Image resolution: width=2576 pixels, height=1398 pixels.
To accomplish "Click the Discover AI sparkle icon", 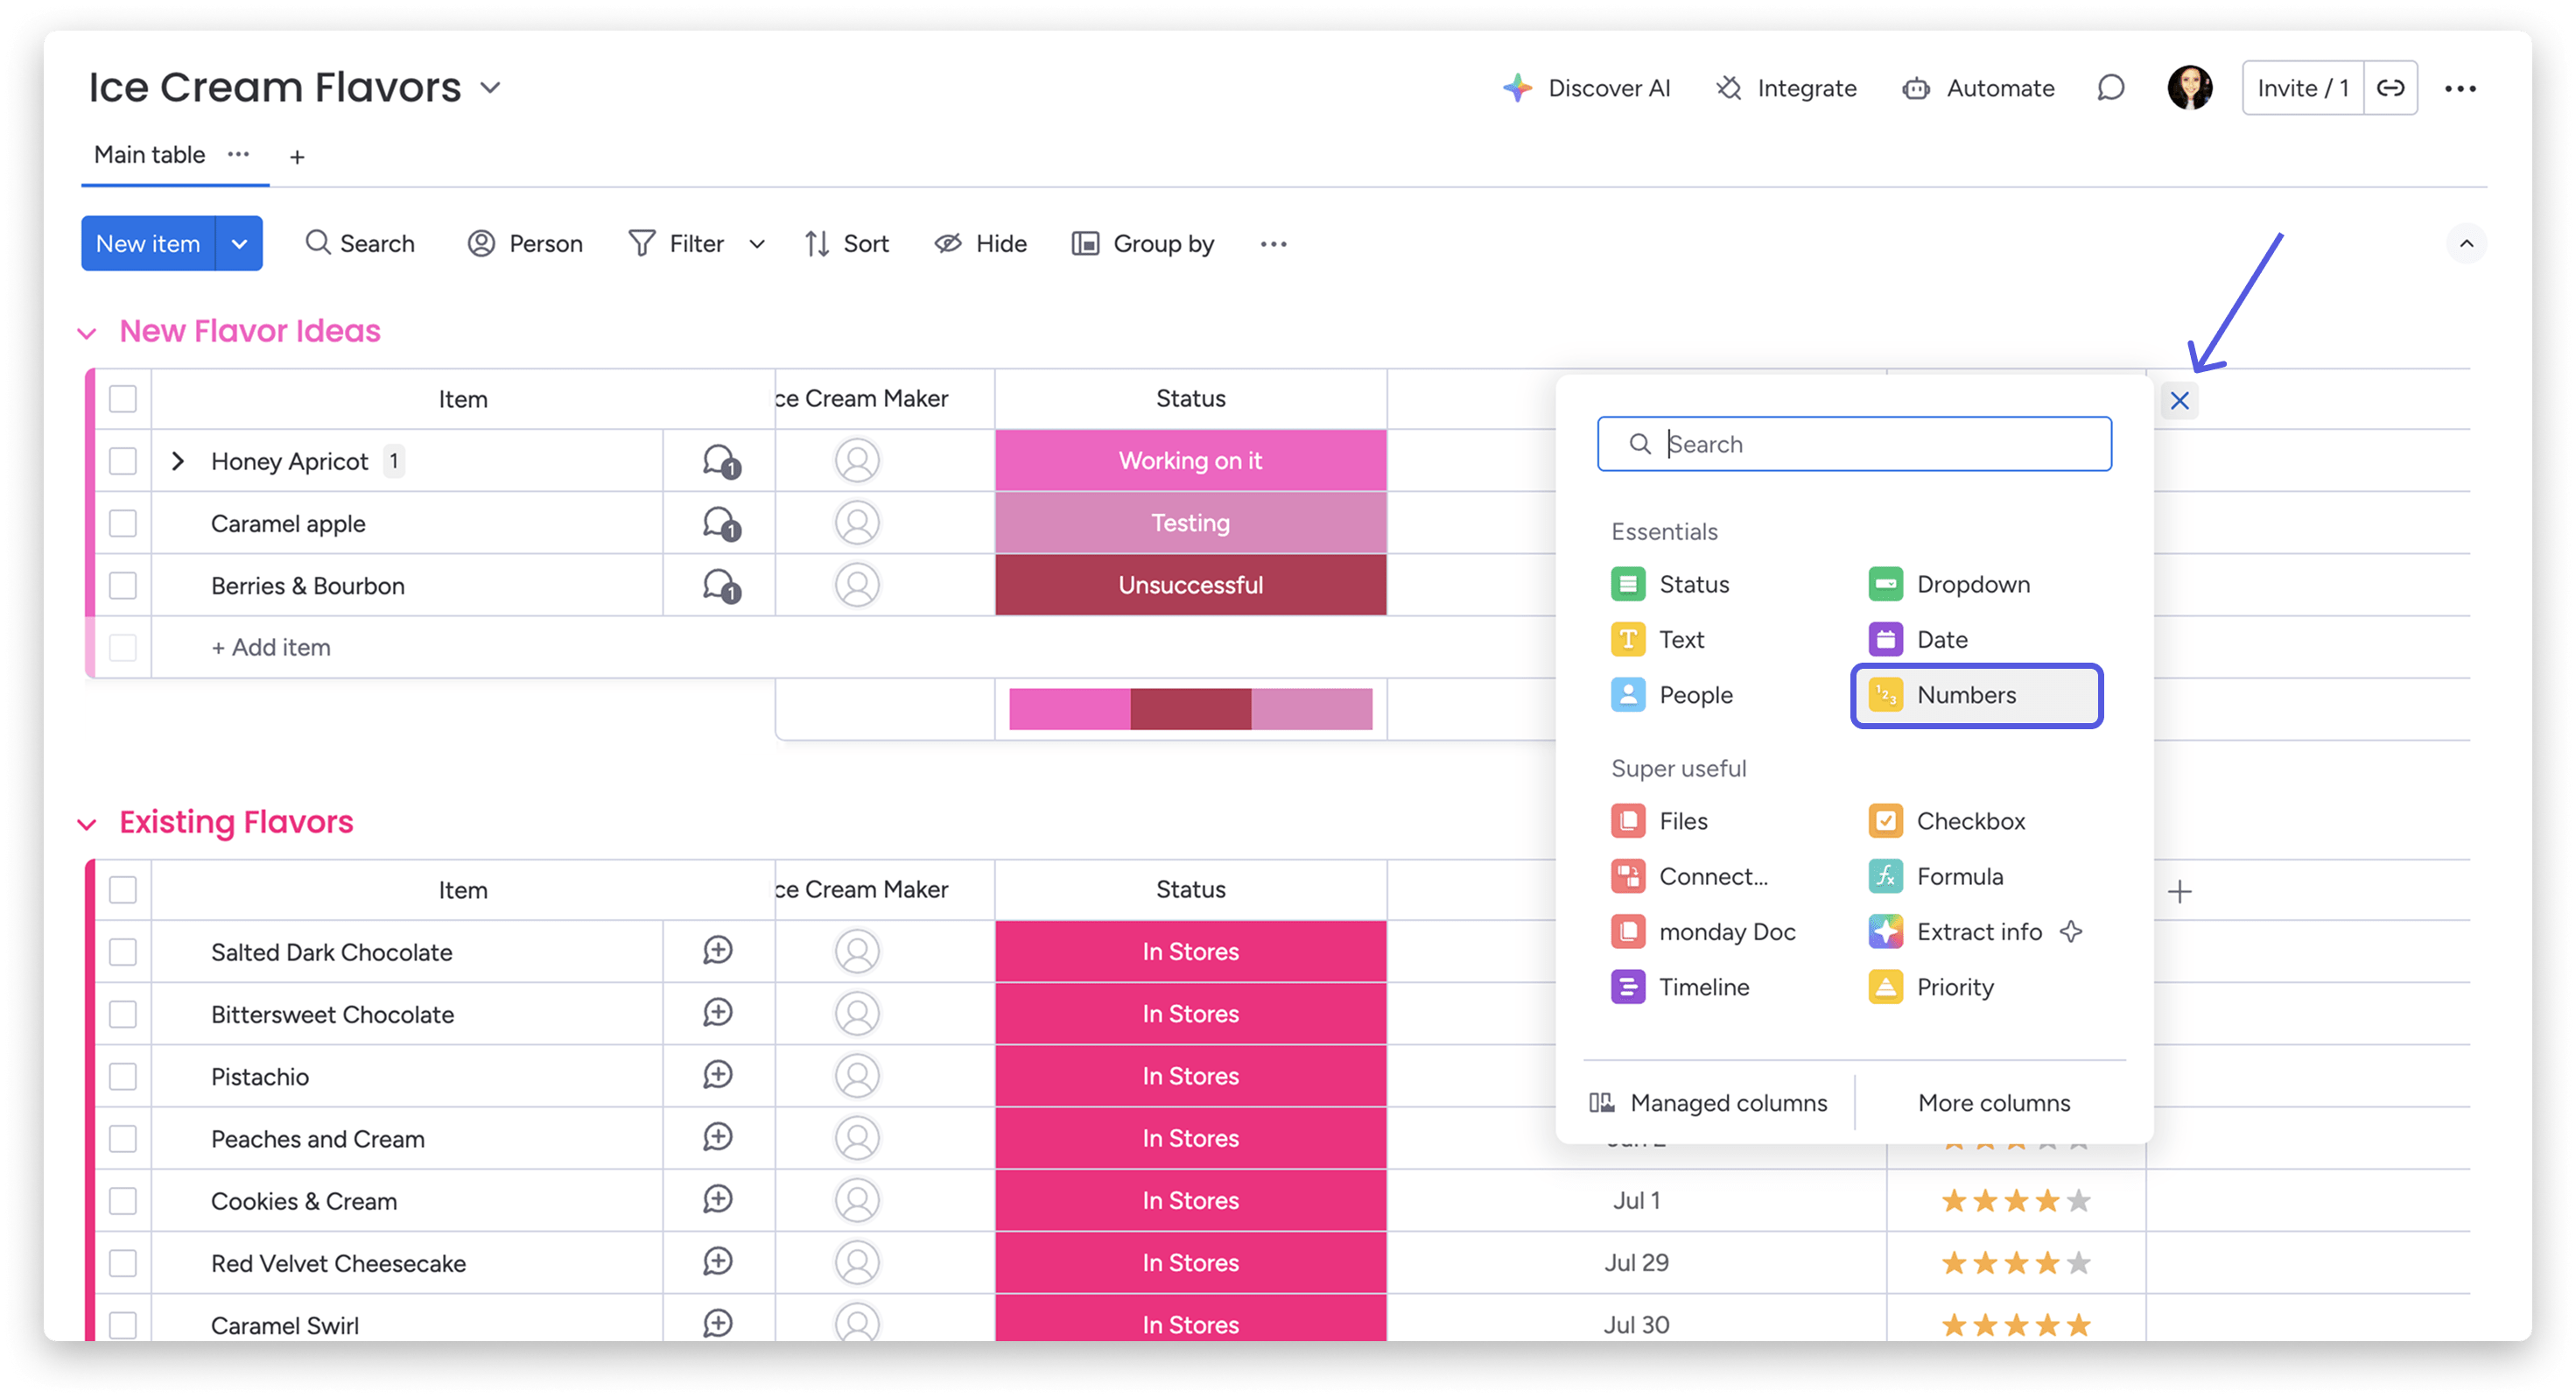I will (1517, 88).
